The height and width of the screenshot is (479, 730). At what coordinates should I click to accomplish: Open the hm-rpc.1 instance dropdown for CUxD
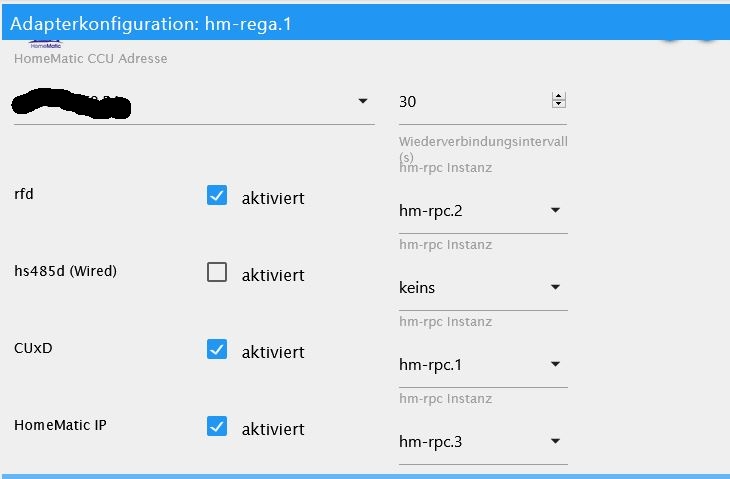click(555, 365)
